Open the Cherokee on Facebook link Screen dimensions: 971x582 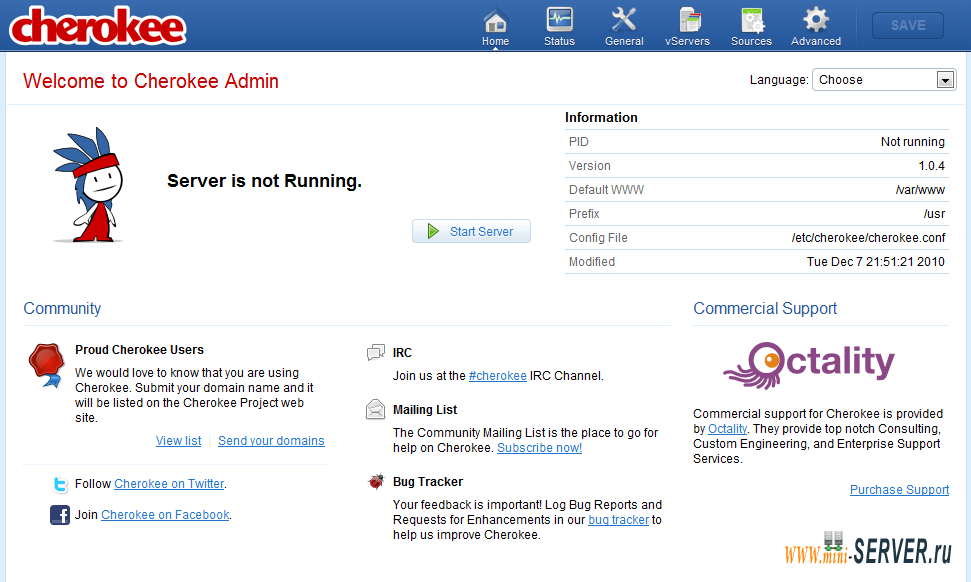click(165, 515)
